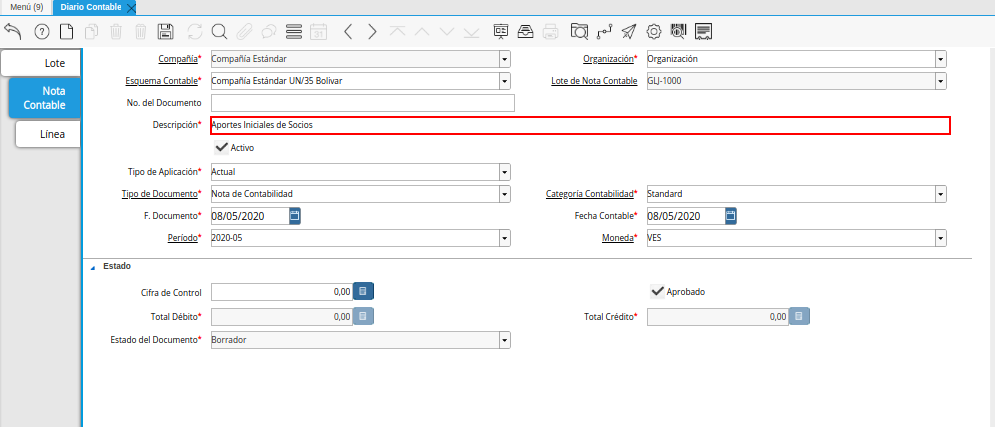The width and height of the screenshot is (995, 427).
Task: Open the Línea side tab
Action: point(48,134)
